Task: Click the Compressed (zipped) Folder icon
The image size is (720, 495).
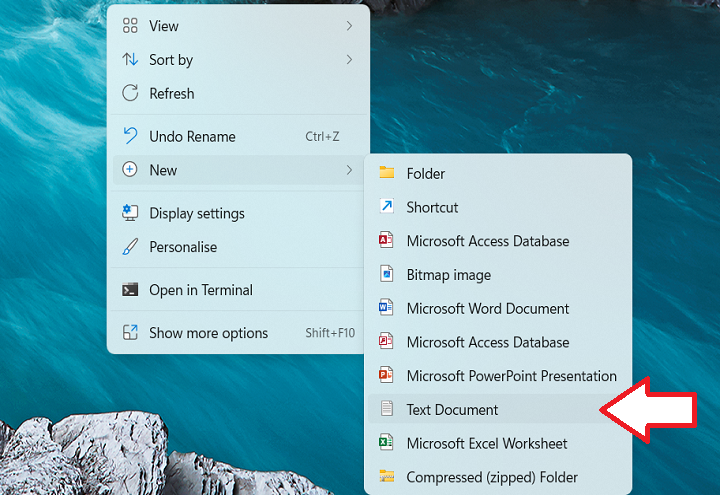Action: click(x=387, y=477)
